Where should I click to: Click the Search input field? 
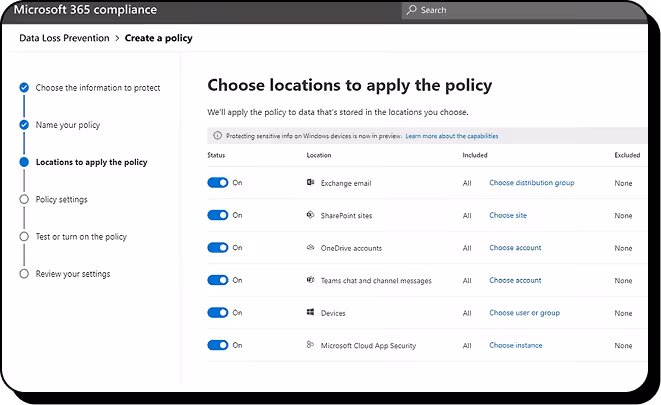pos(523,10)
